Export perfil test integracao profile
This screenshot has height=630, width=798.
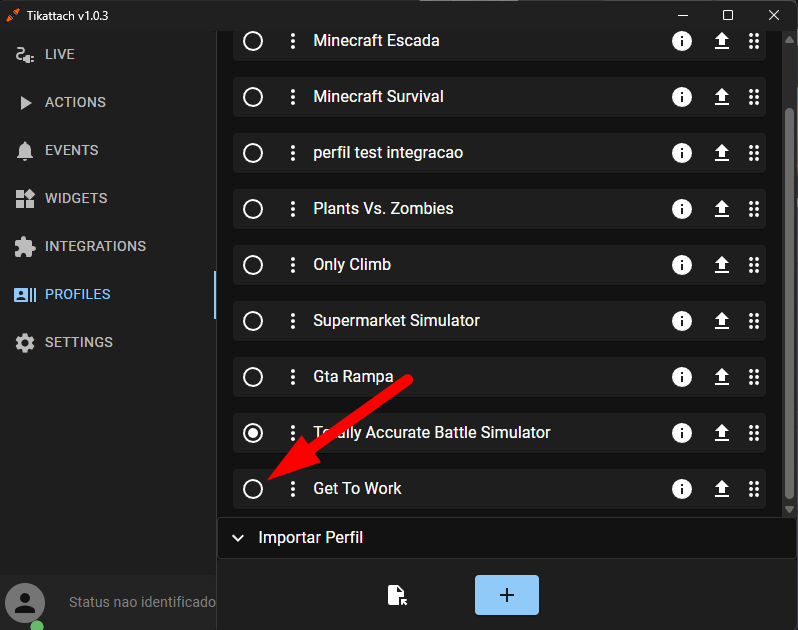(722, 153)
